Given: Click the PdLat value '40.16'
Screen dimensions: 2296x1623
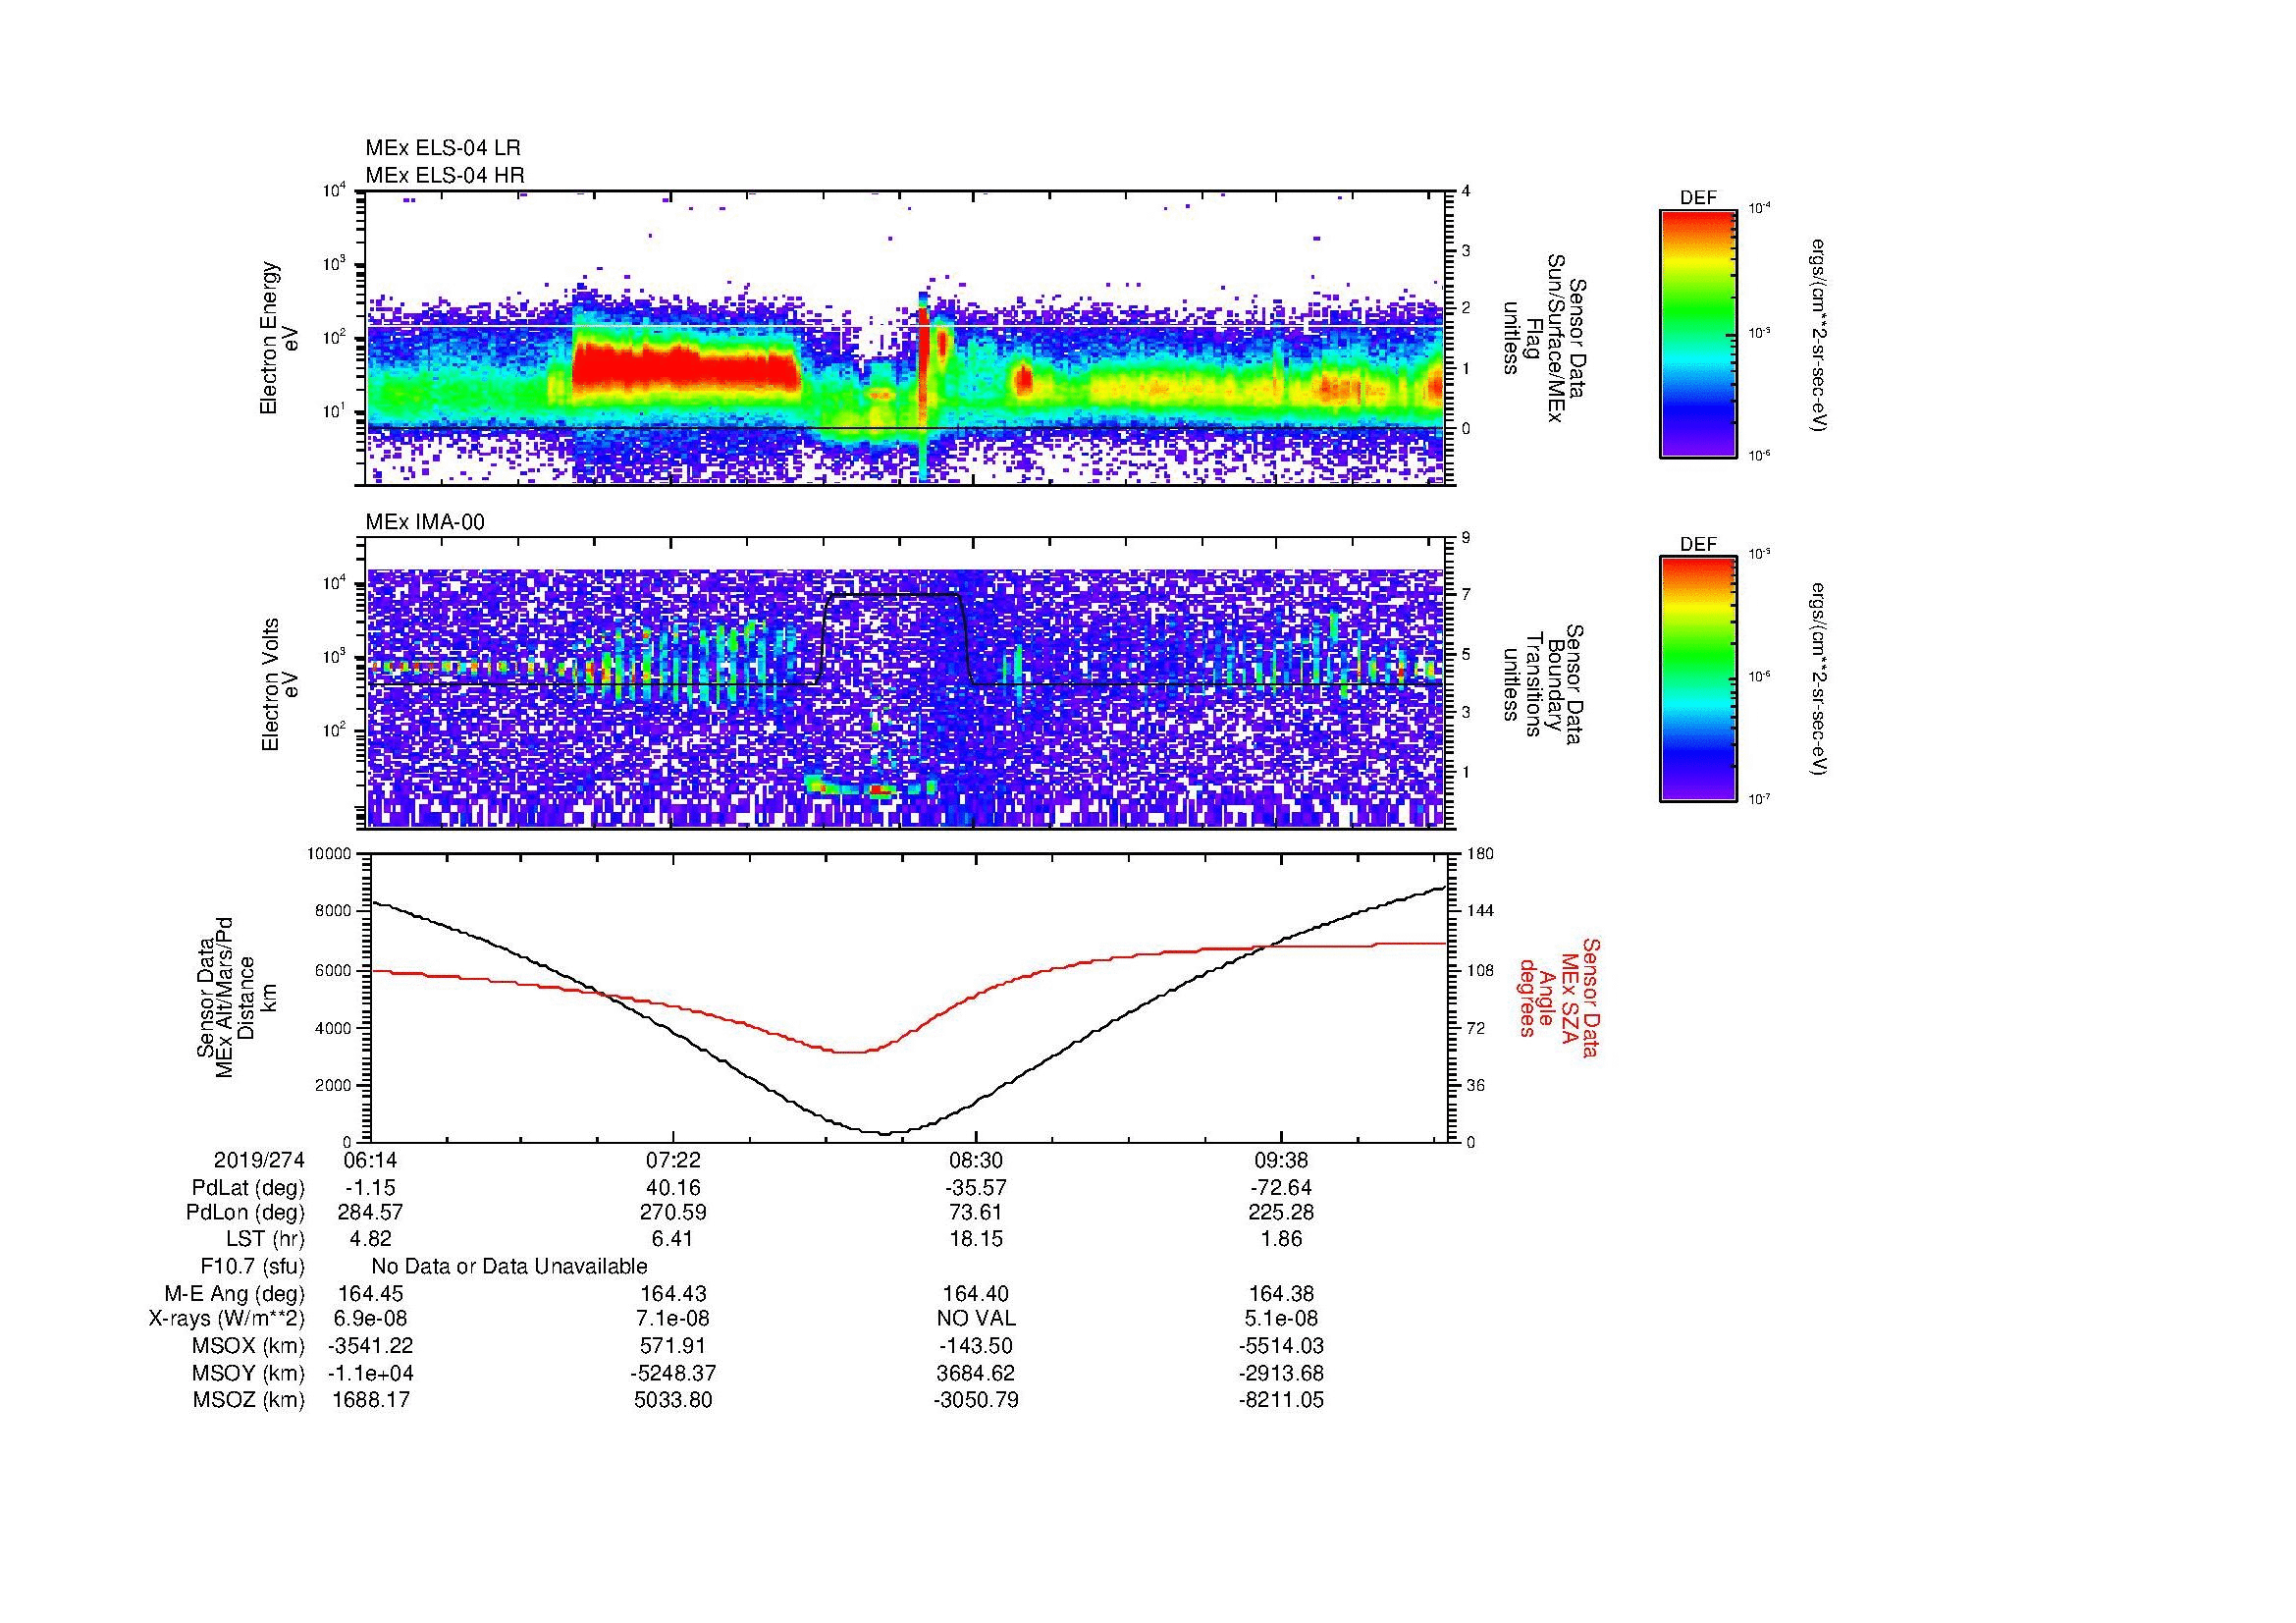Looking at the screenshot, I should pos(673,1188).
